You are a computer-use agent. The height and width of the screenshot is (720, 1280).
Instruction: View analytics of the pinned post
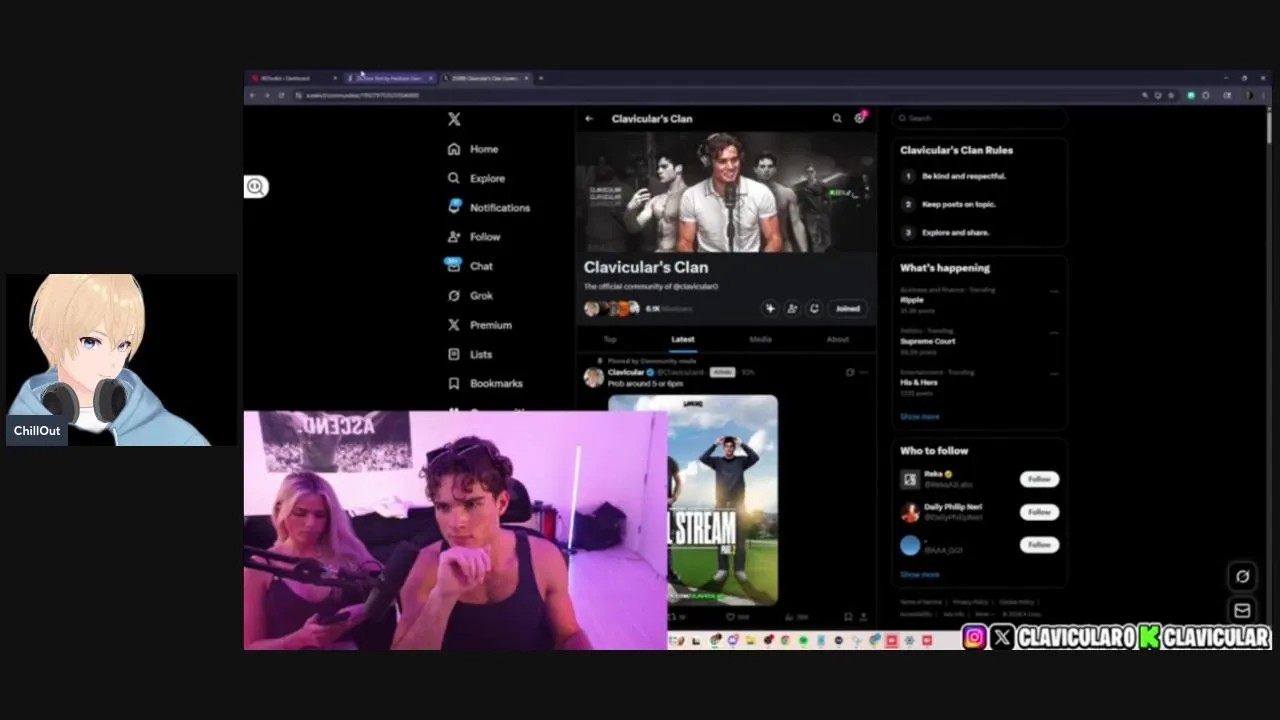point(796,617)
